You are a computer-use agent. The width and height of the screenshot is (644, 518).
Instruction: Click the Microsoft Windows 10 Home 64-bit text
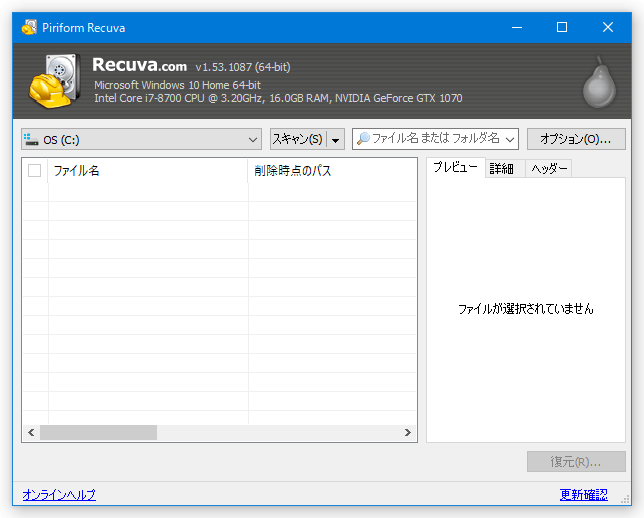[x=177, y=85]
